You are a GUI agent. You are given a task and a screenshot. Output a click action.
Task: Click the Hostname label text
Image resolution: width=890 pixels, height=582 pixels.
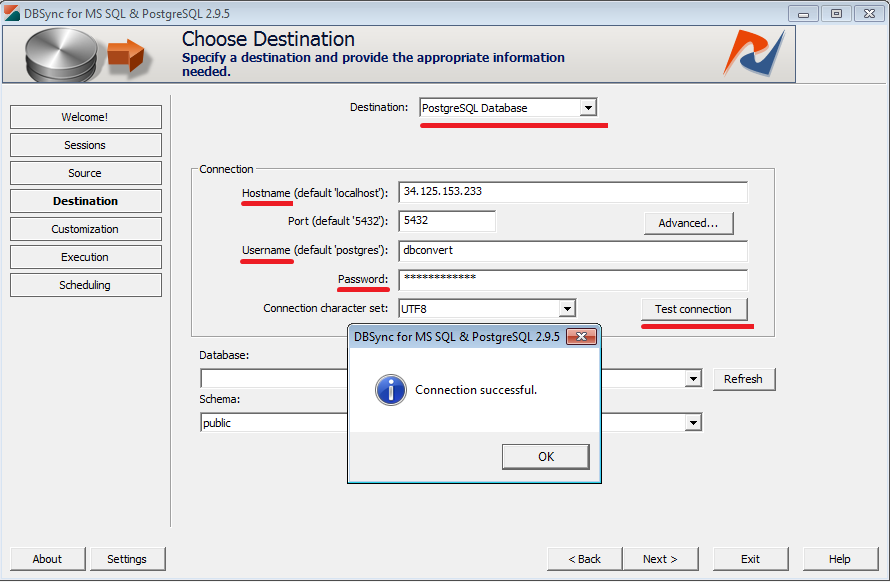(x=315, y=193)
